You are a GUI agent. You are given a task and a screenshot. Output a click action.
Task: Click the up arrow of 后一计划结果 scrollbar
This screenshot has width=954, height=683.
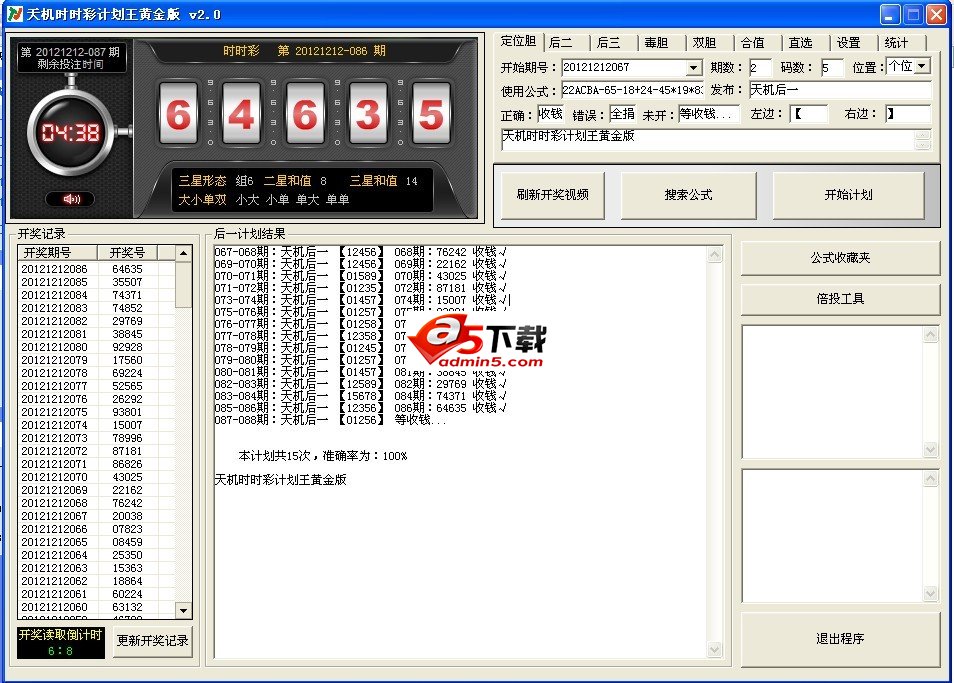[x=714, y=255]
